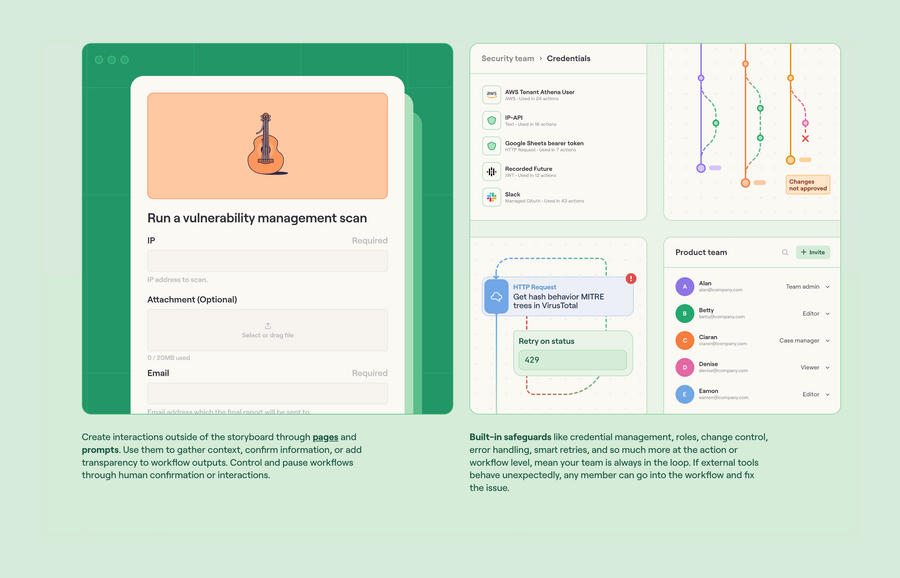Select the green shield icon beside IP-API

click(491, 118)
